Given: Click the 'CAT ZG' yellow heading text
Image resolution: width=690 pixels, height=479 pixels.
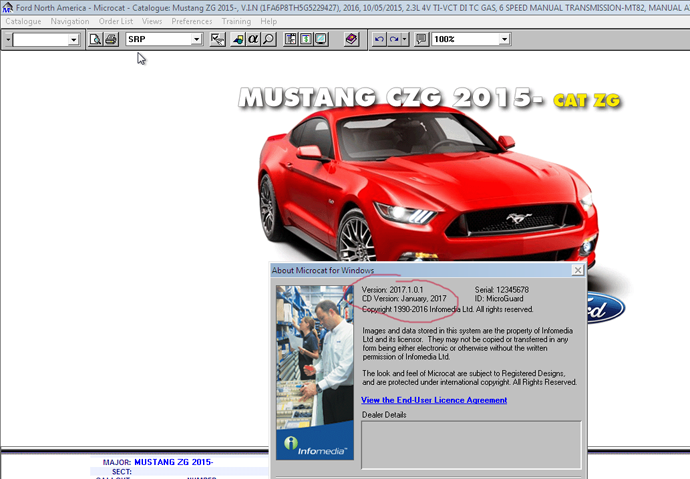Looking at the screenshot, I should pos(587,101).
